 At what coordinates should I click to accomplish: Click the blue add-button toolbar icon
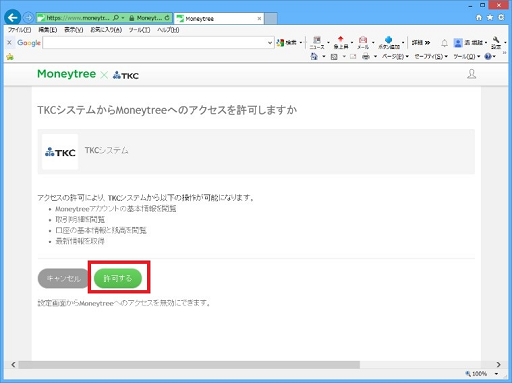point(389,43)
